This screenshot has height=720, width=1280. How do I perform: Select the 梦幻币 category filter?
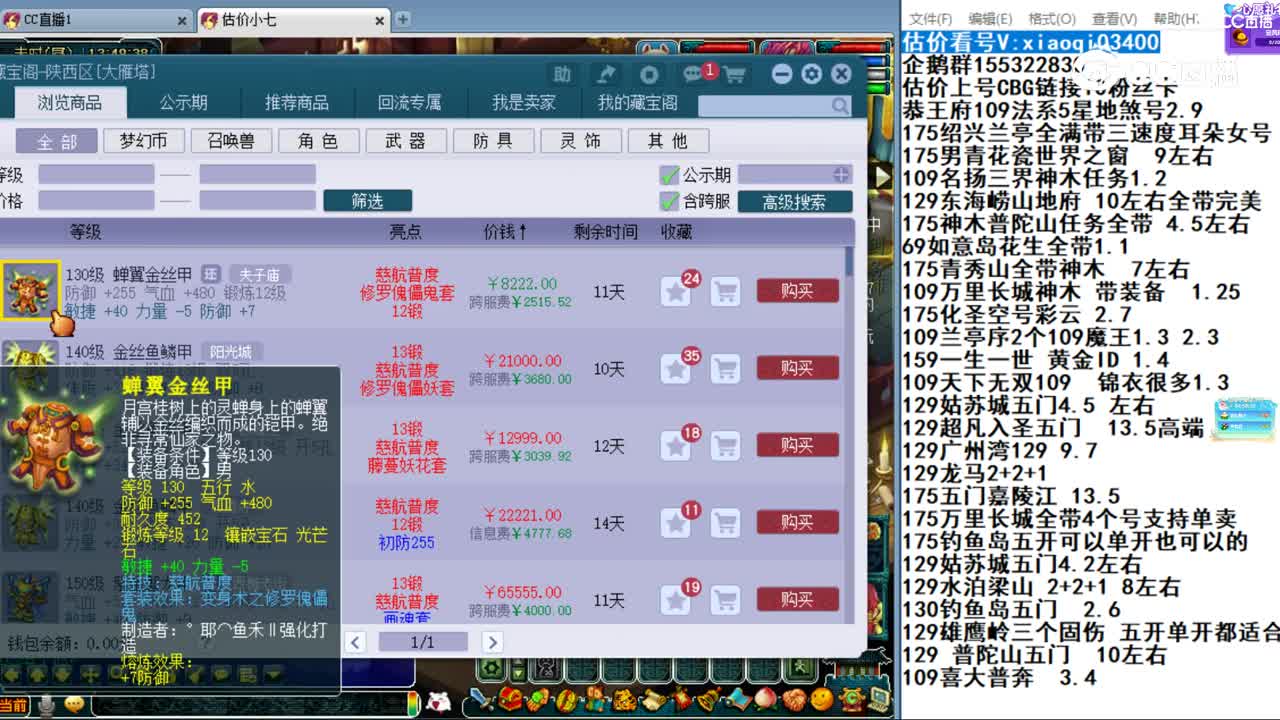pyautogui.click(x=144, y=141)
